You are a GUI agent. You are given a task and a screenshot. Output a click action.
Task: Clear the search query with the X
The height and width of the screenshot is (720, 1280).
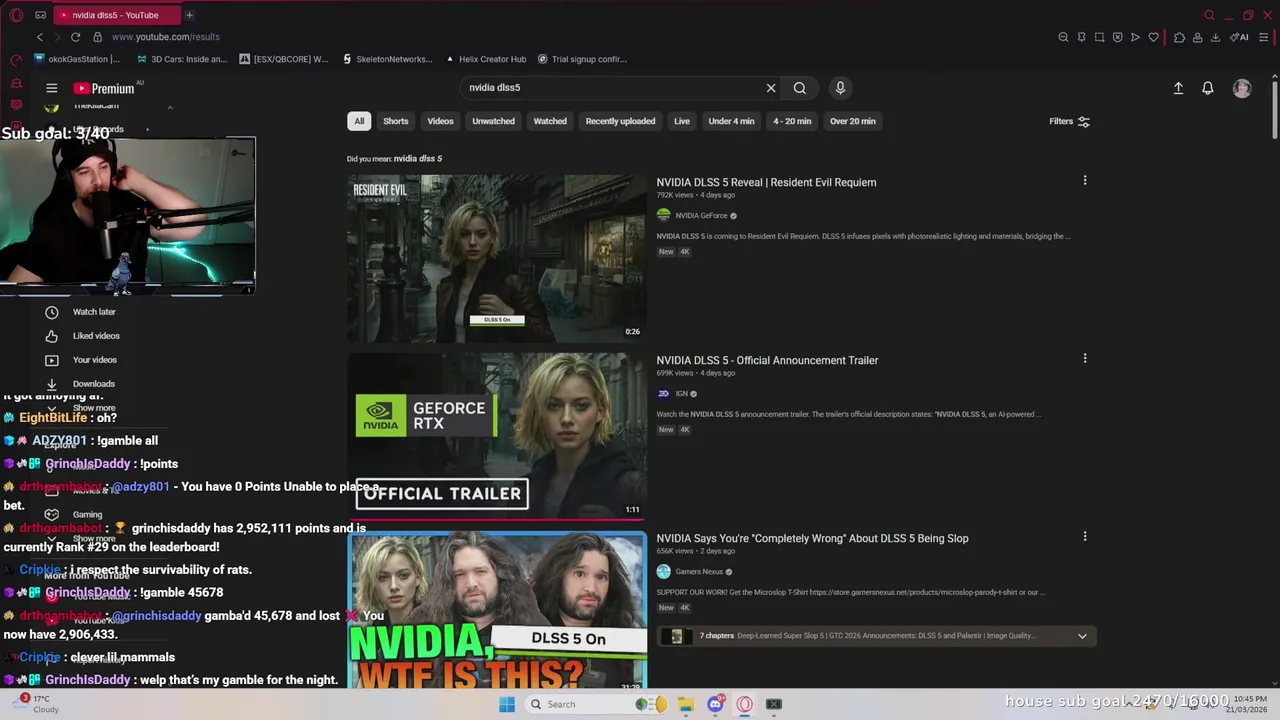pos(771,88)
